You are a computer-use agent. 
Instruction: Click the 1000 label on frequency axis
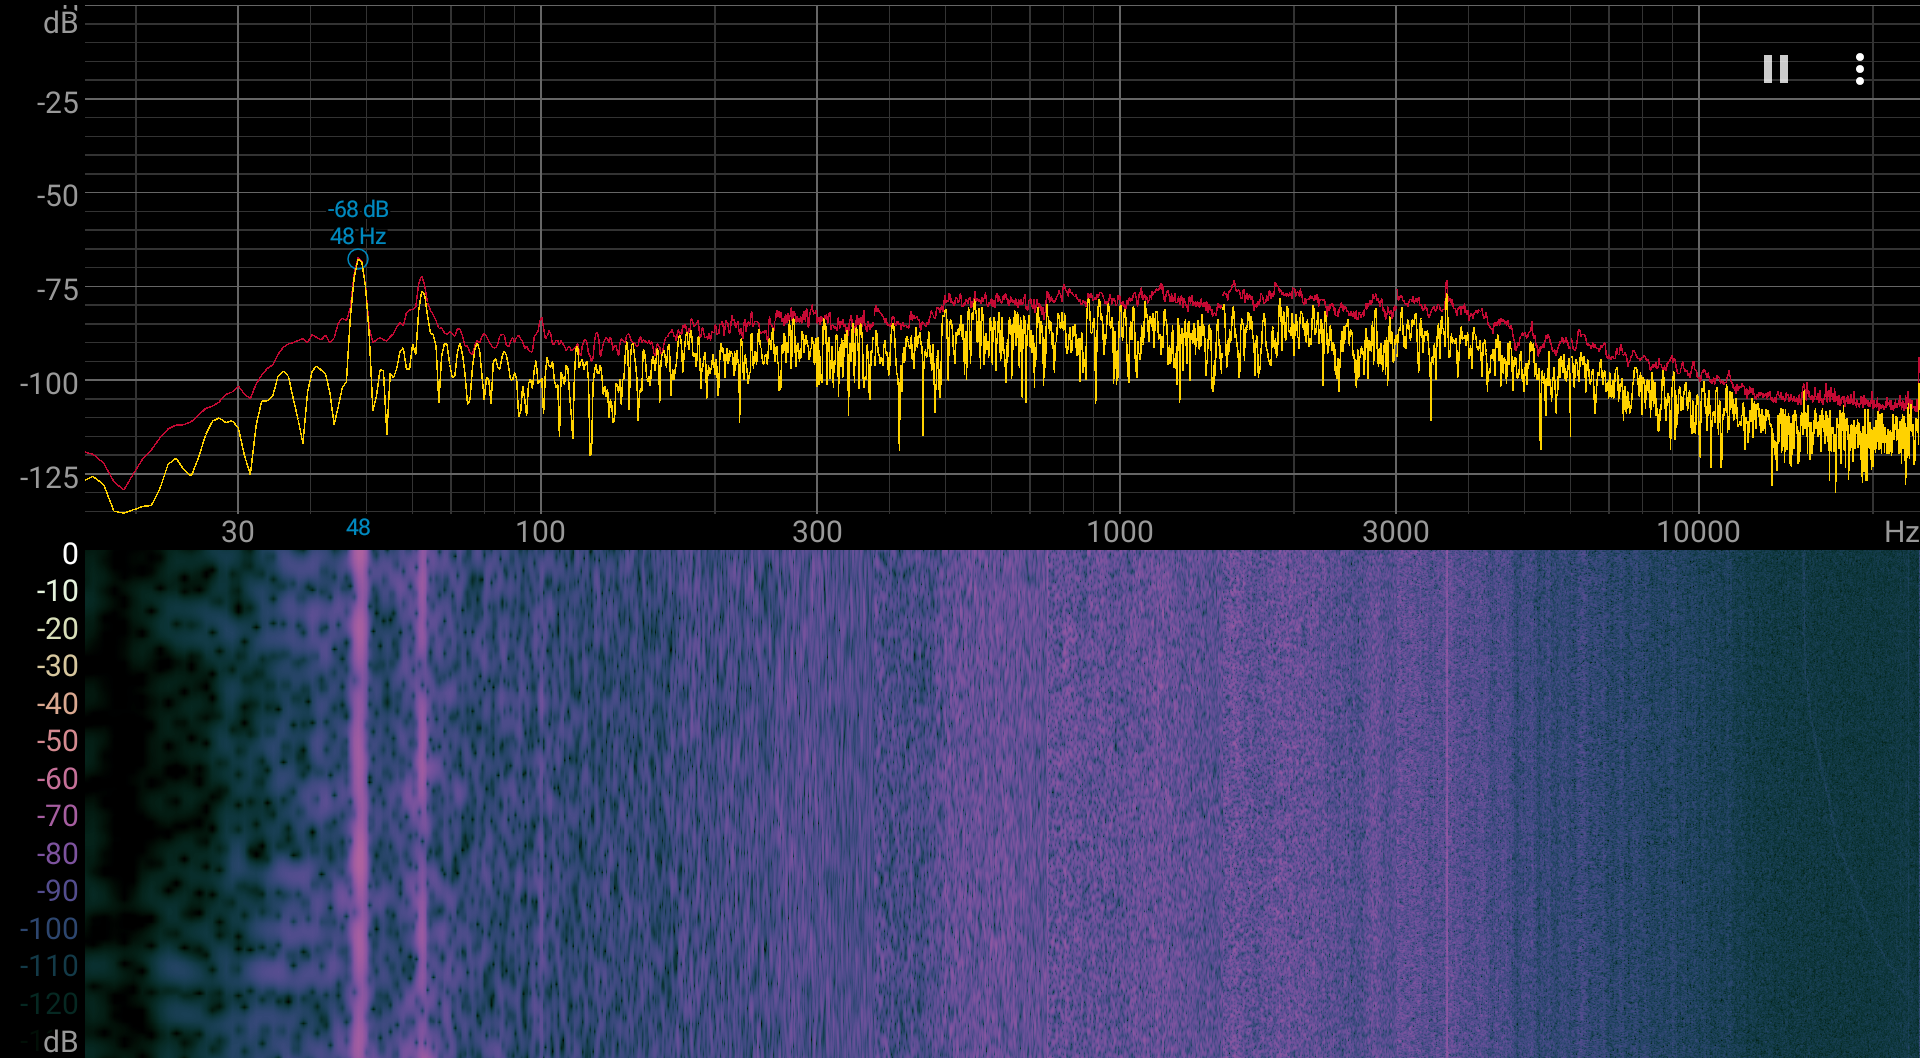tap(1120, 531)
